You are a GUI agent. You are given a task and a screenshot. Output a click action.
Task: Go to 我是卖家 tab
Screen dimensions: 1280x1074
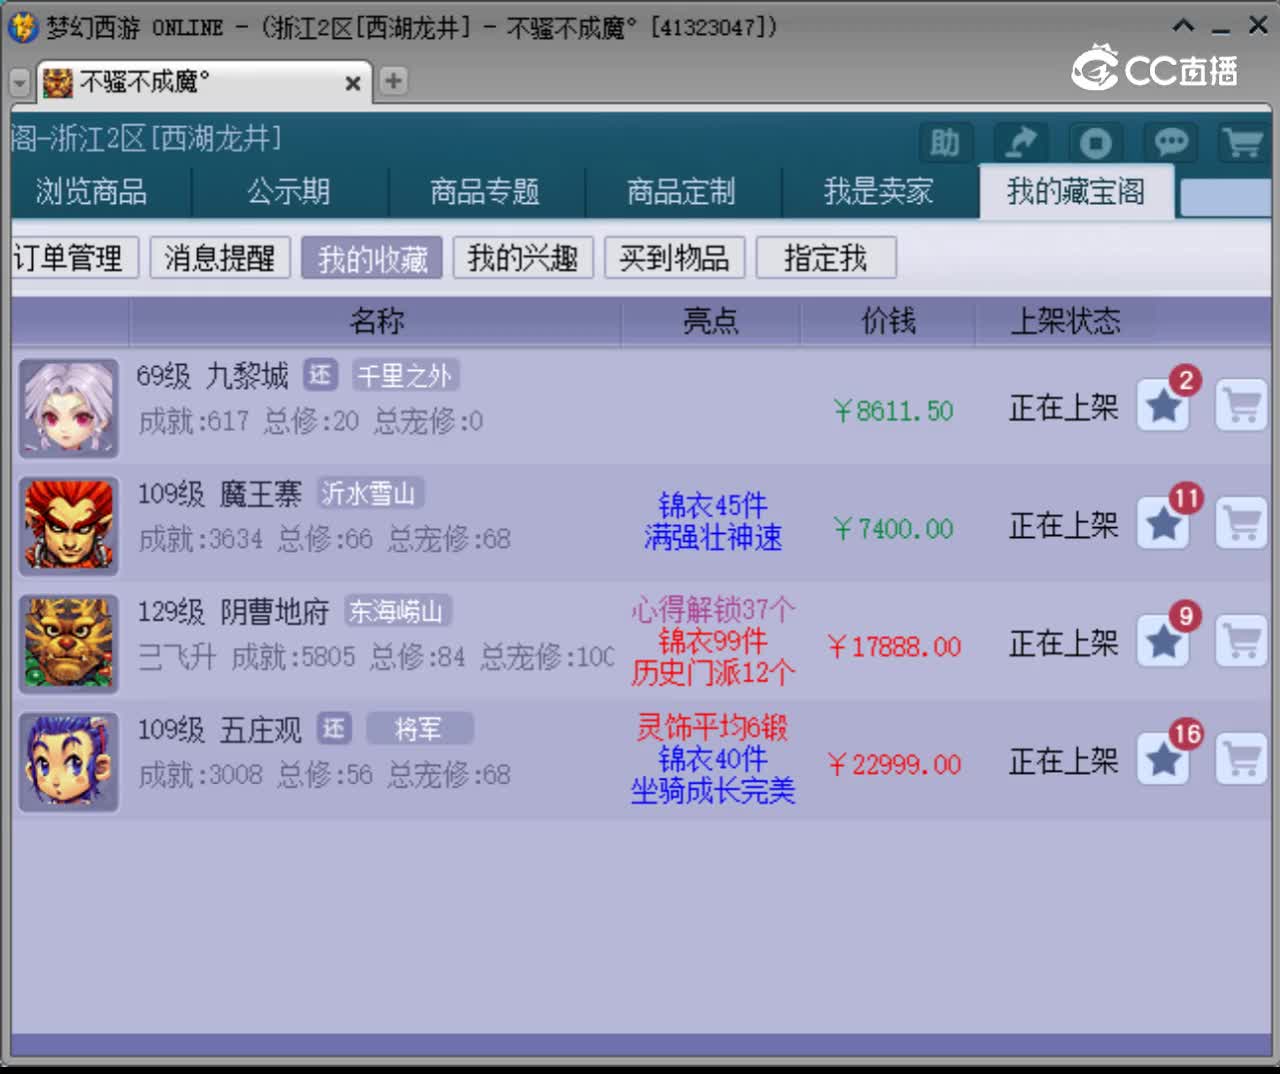pos(878,191)
